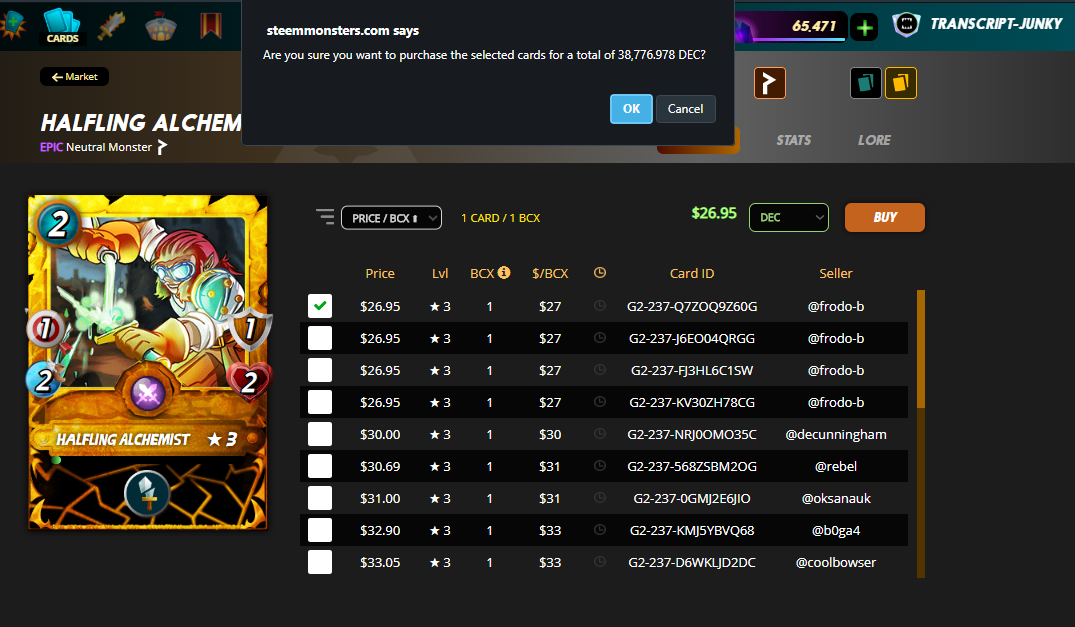Image resolution: width=1075 pixels, height=627 pixels.
Task: Open the Cards collection icon
Action: [x=62, y=26]
